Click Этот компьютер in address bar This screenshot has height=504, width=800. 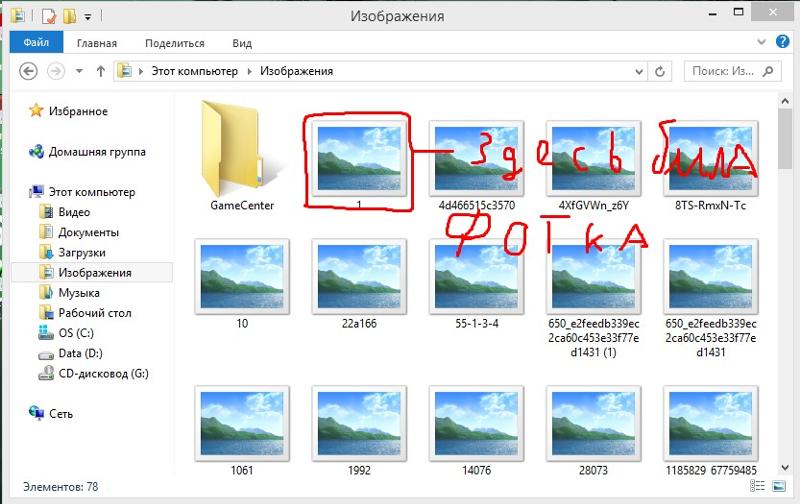[194, 71]
